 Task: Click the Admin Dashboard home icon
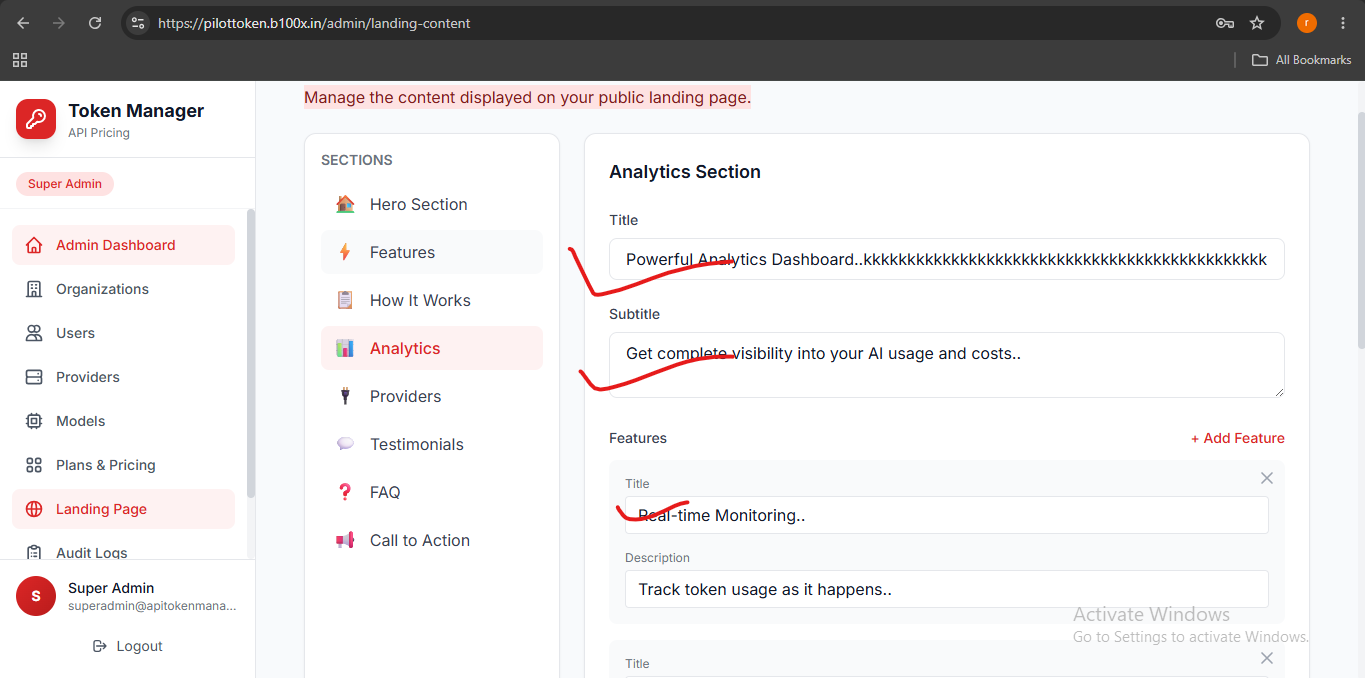34,245
